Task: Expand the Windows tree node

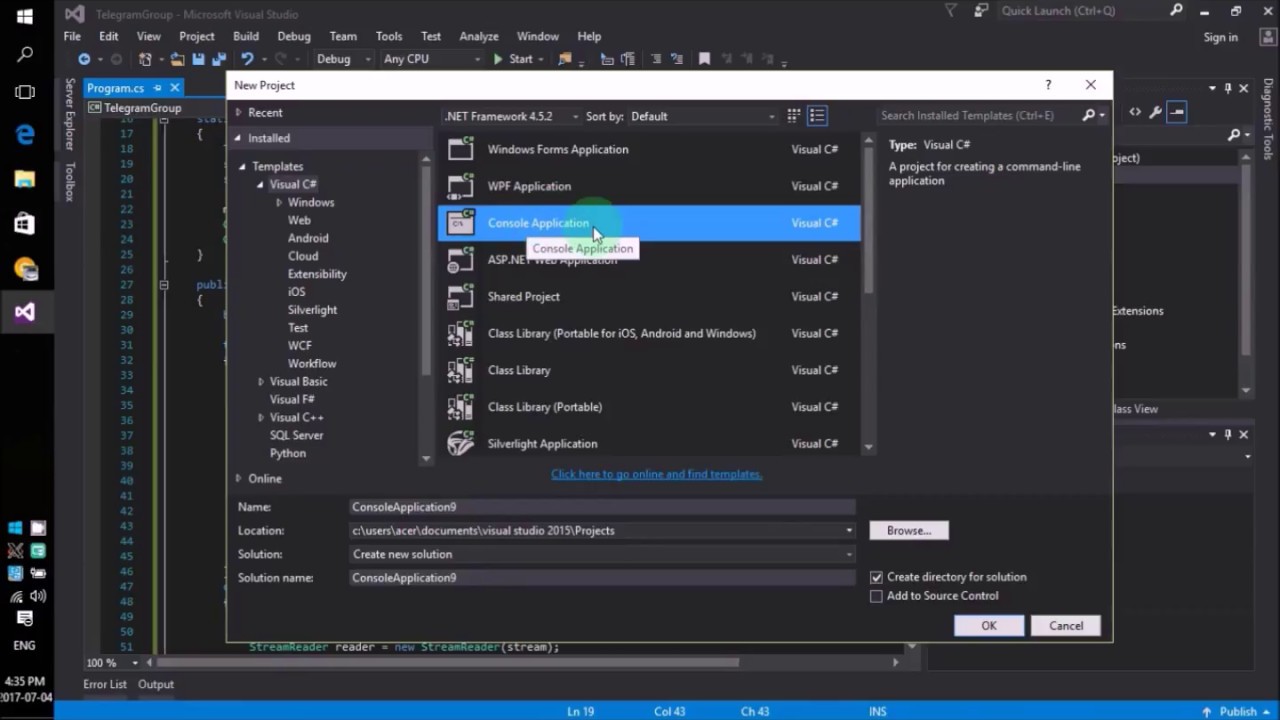Action: [279, 202]
